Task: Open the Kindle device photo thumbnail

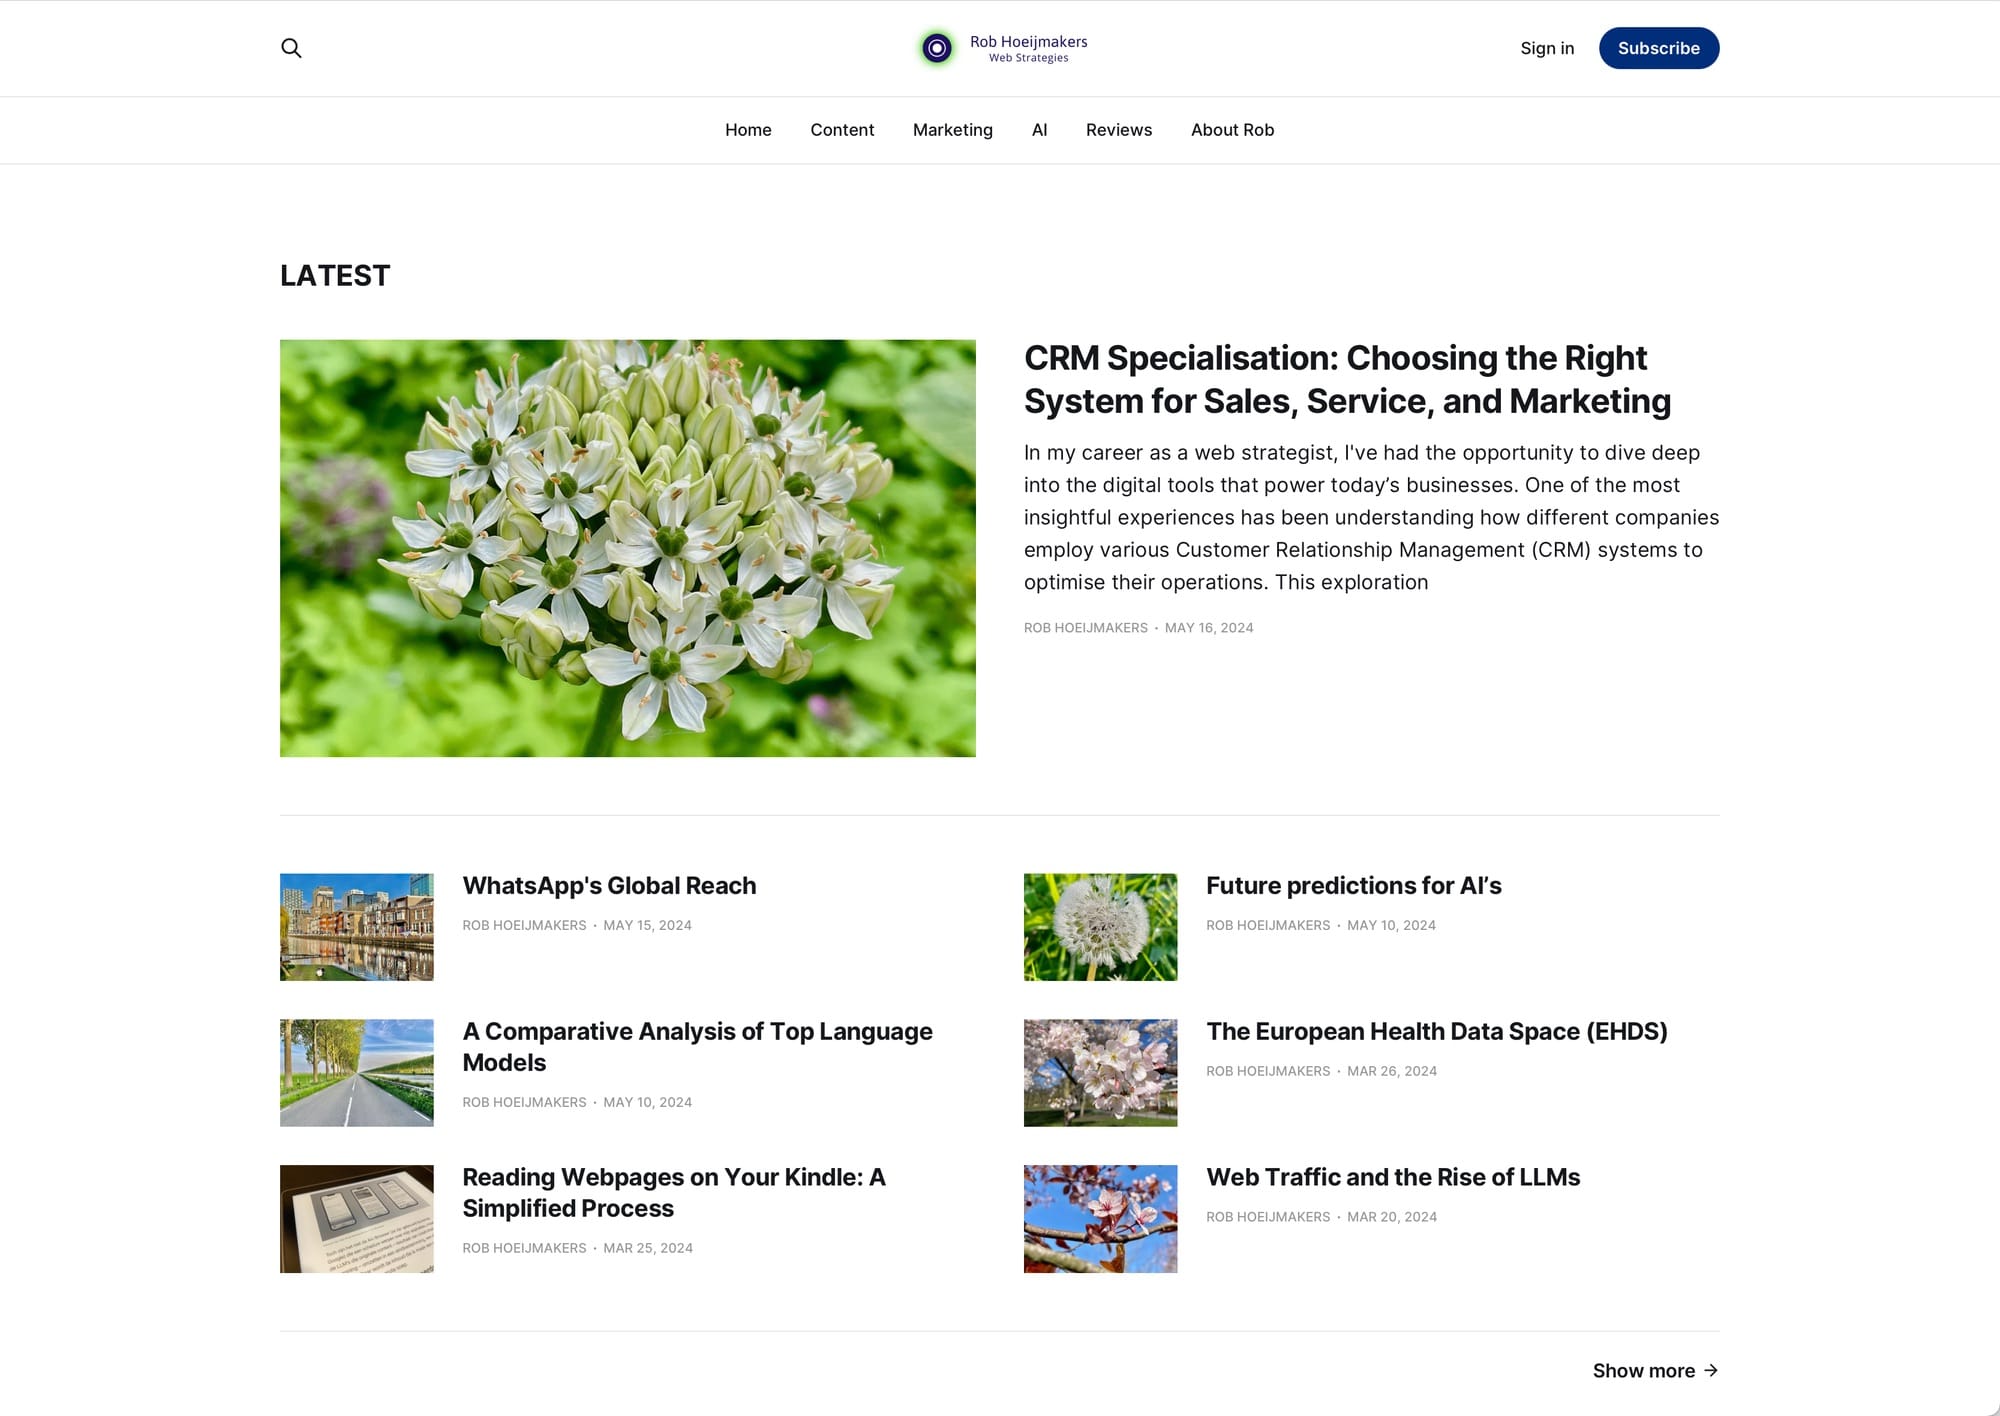Action: pyautogui.click(x=357, y=1219)
